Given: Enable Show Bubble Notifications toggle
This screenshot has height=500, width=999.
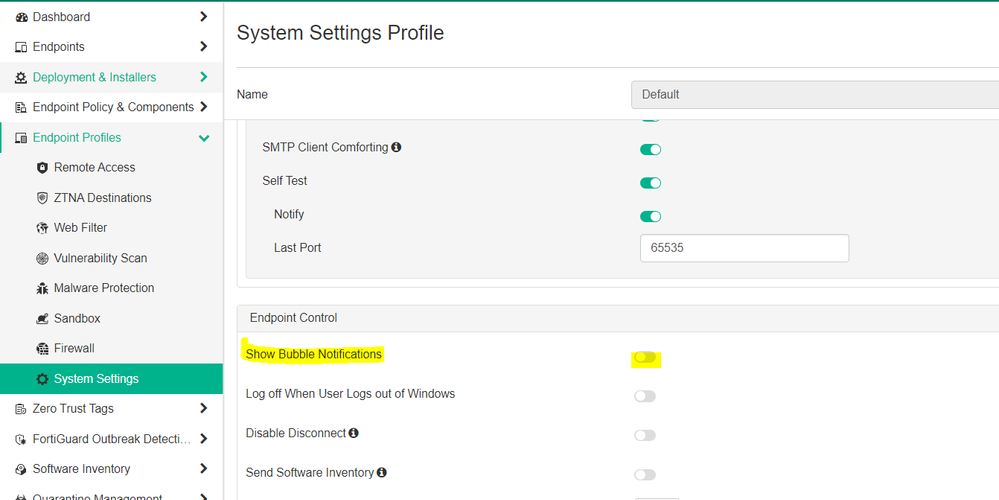Looking at the screenshot, I should pyautogui.click(x=645, y=358).
